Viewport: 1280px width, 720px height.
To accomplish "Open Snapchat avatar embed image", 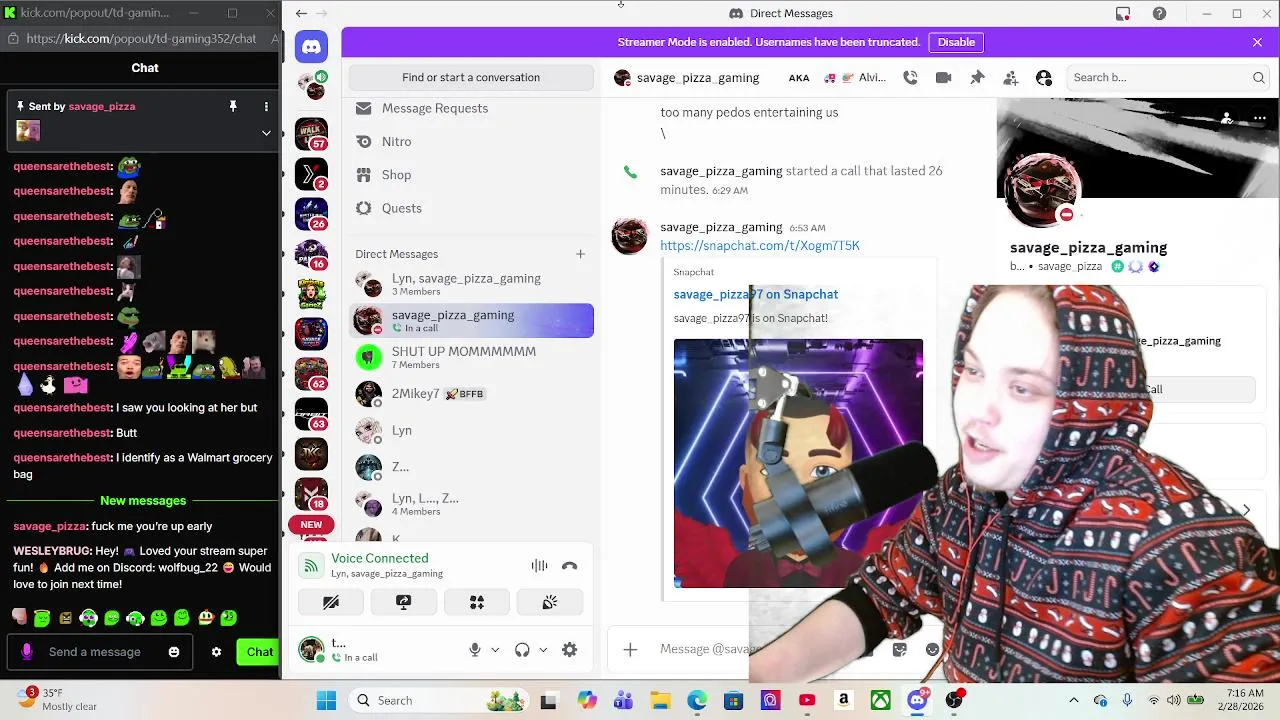I will pyautogui.click(x=798, y=463).
